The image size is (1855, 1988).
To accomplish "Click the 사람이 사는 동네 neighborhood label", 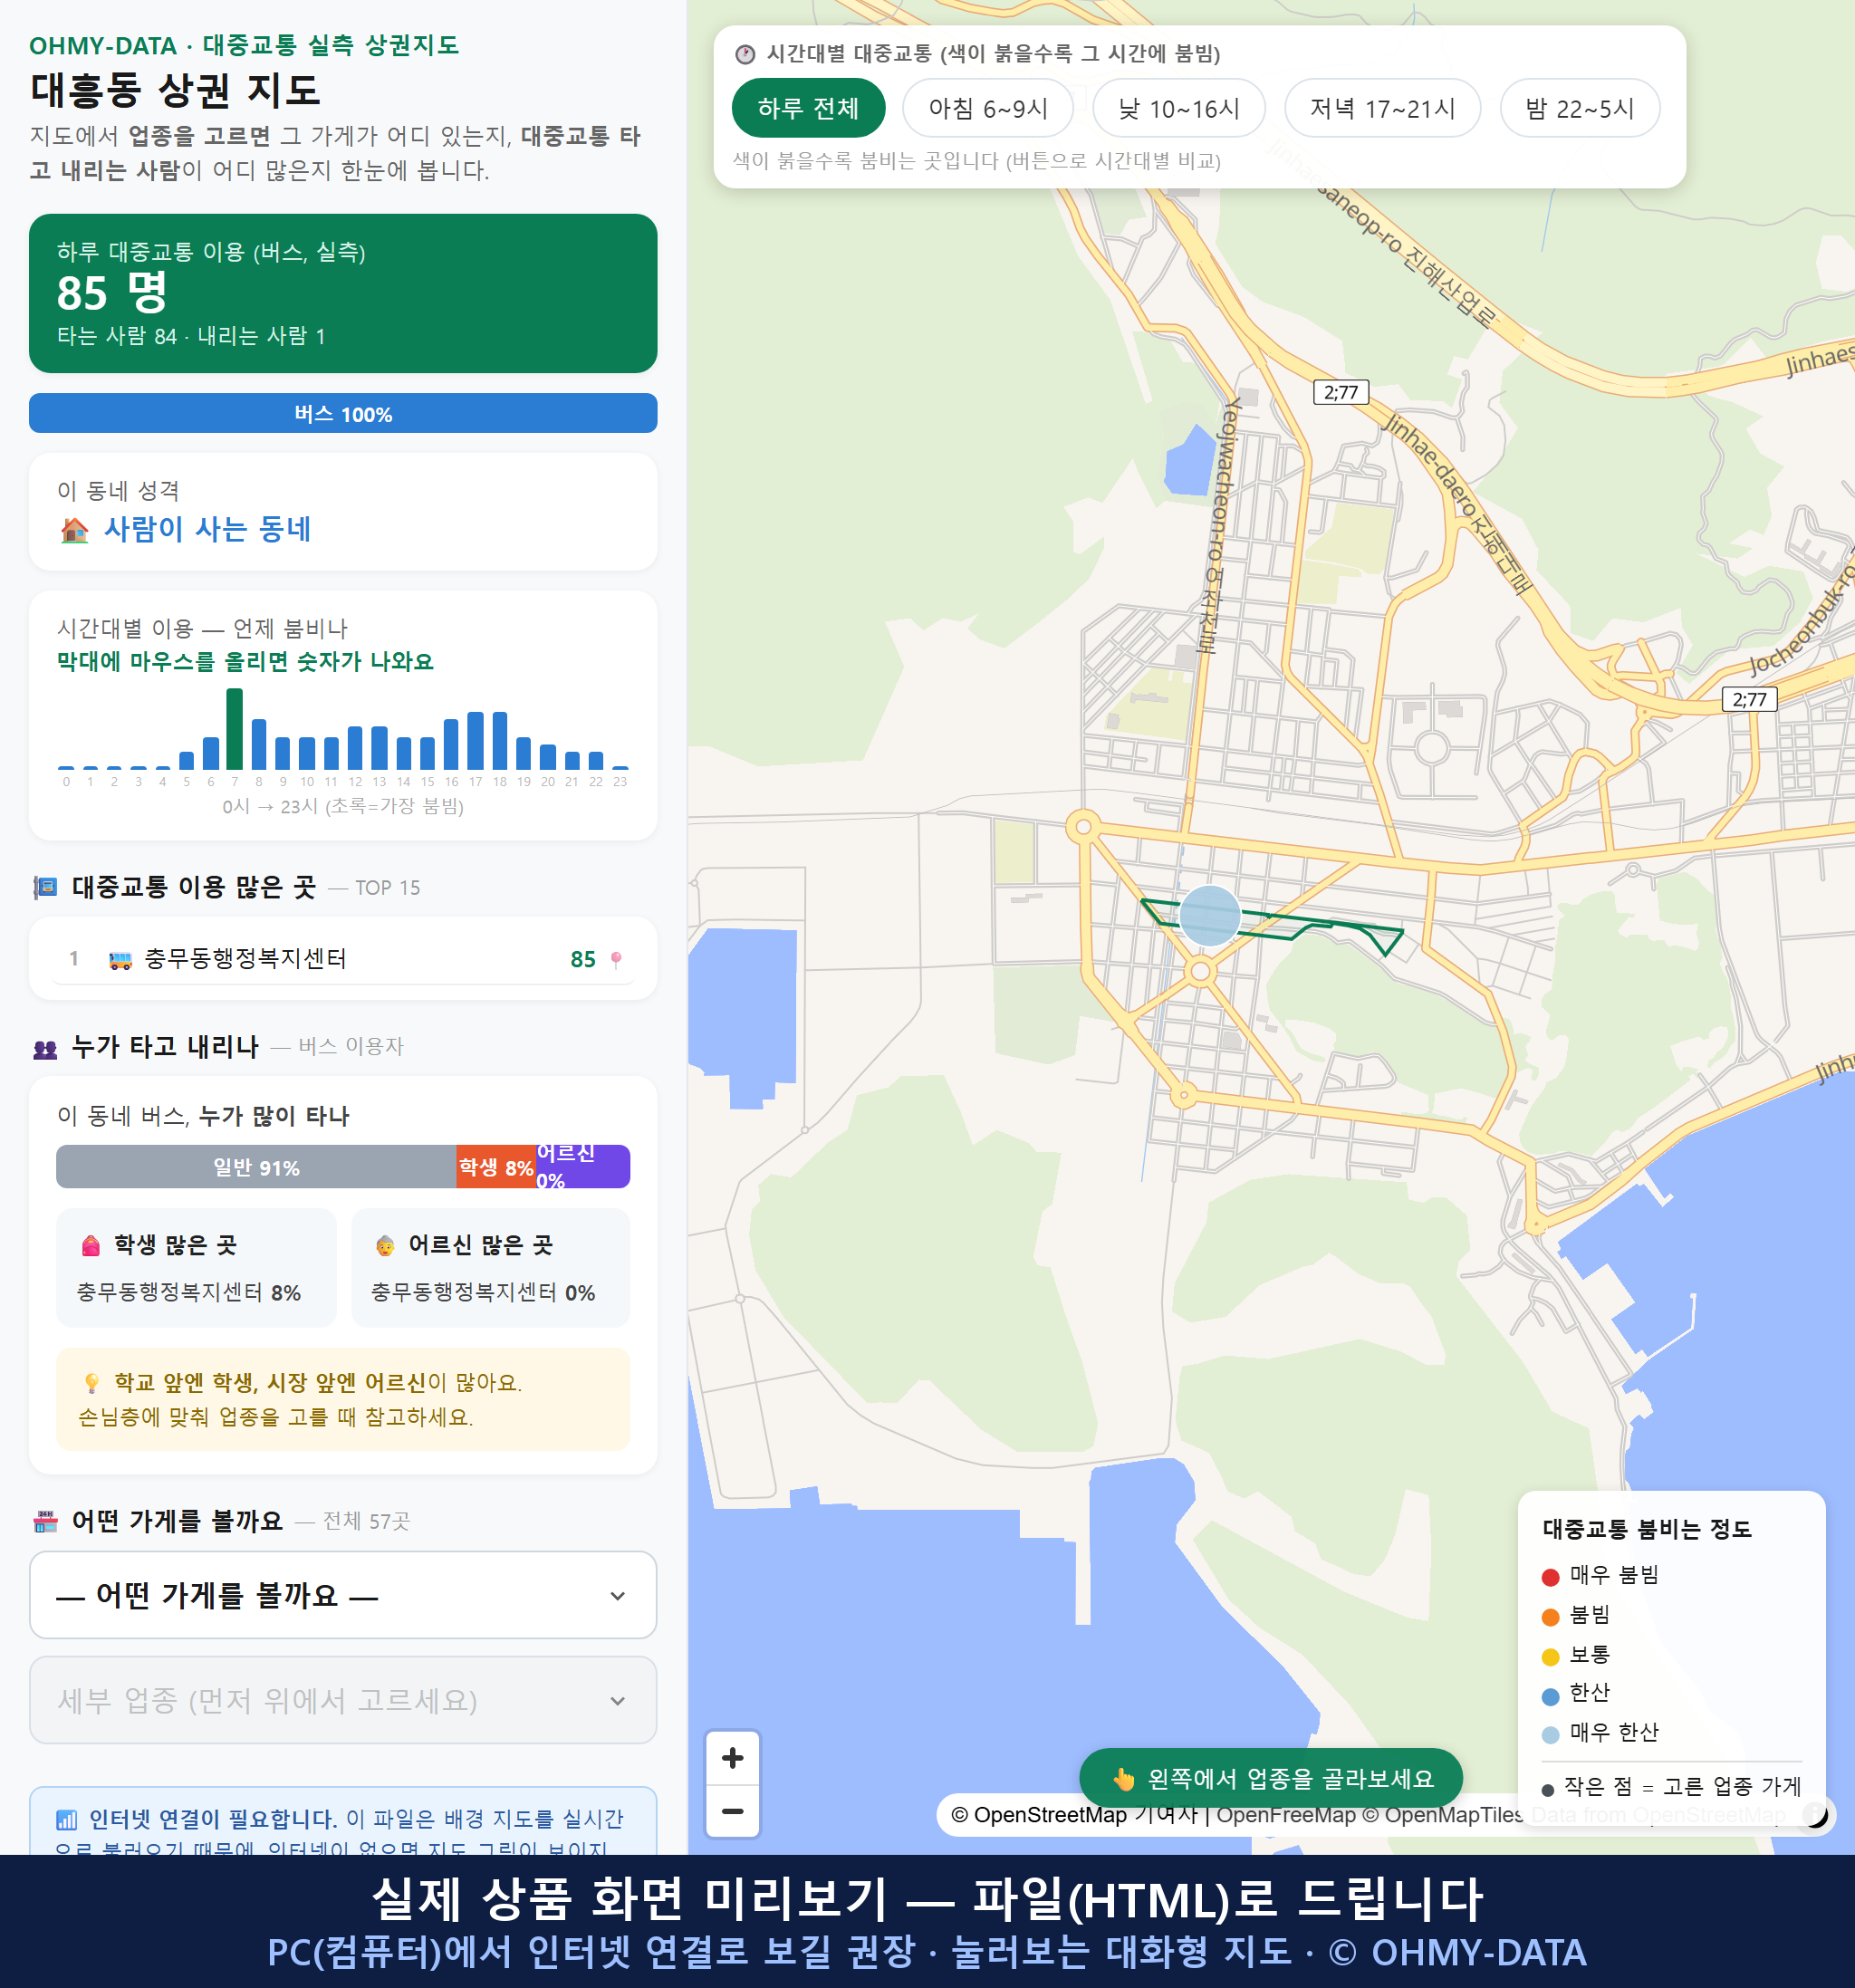I will click(x=207, y=529).
